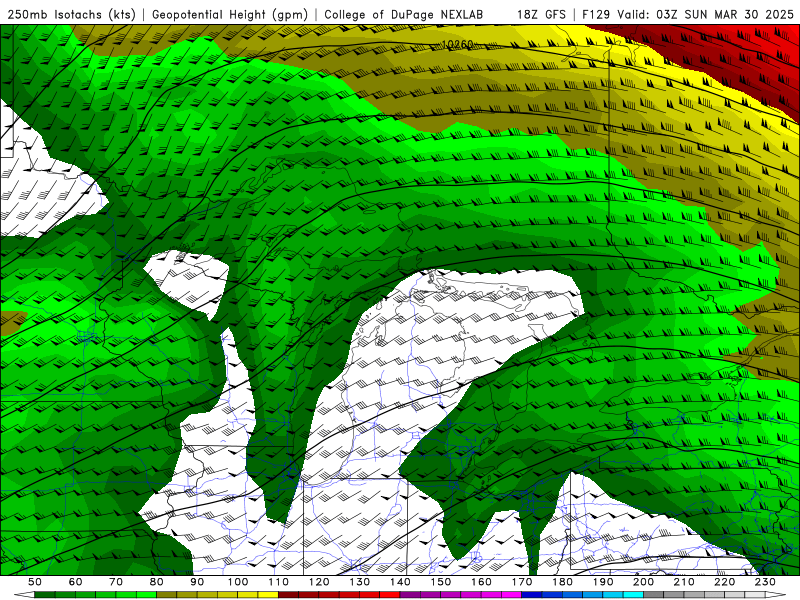Click the 190 knot scale label
Image resolution: width=800 pixels, height=600 pixels.
603,582
